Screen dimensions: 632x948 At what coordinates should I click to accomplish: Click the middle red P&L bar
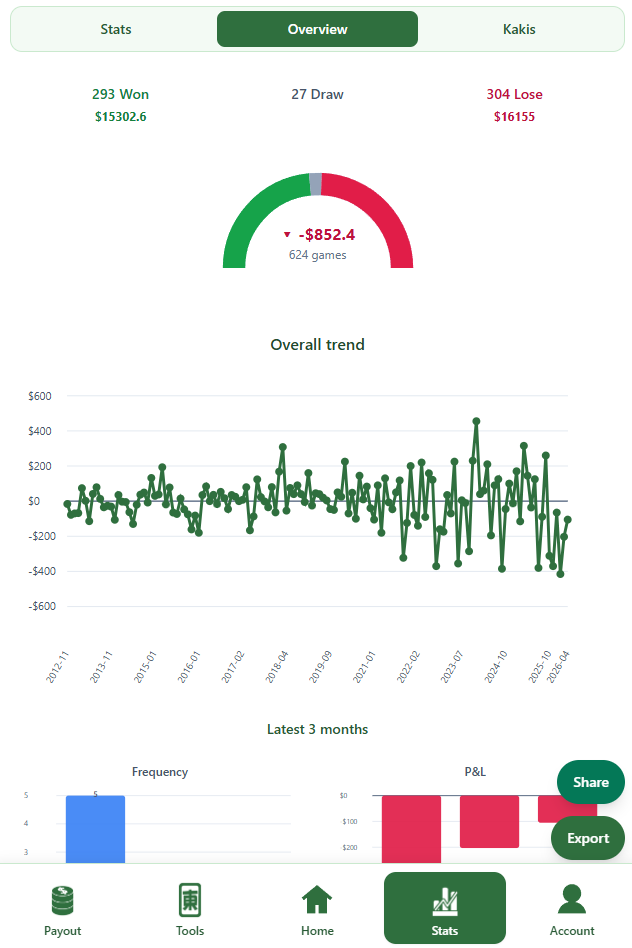[489, 821]
